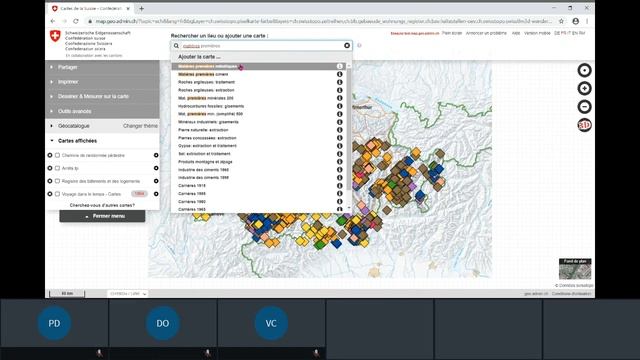Open the Plein écran link
Image resolution: width=640 pixels, height=360 pixels.
452,33
